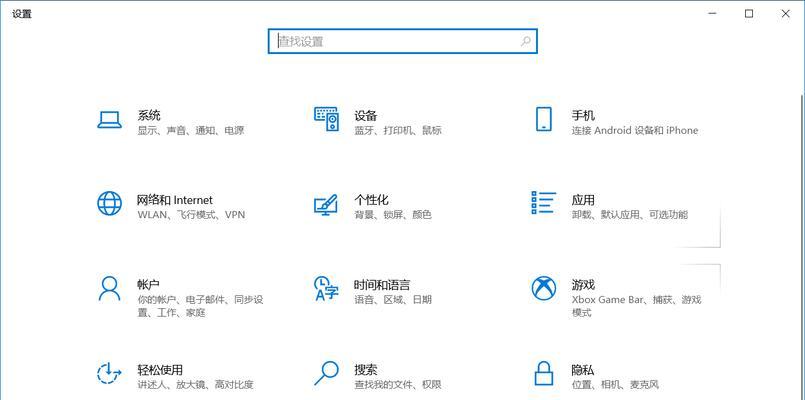Click 你的帐户、电子邮件、同步设置、工作、家庭 description
Viewport: 805px width, 400px height.
point(200,306)
